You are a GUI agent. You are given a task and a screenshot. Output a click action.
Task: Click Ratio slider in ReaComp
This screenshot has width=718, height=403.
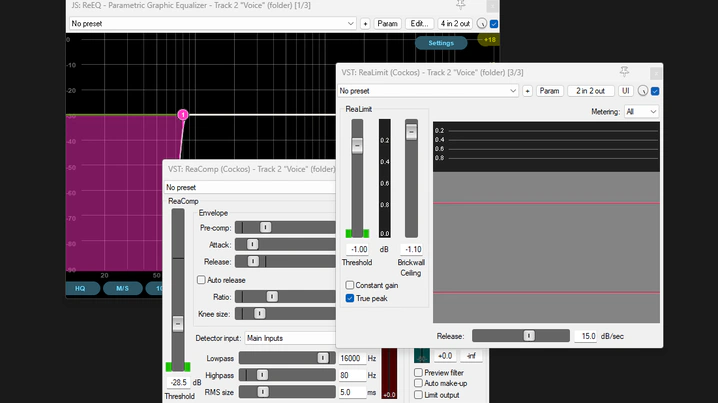click(285, 297)
